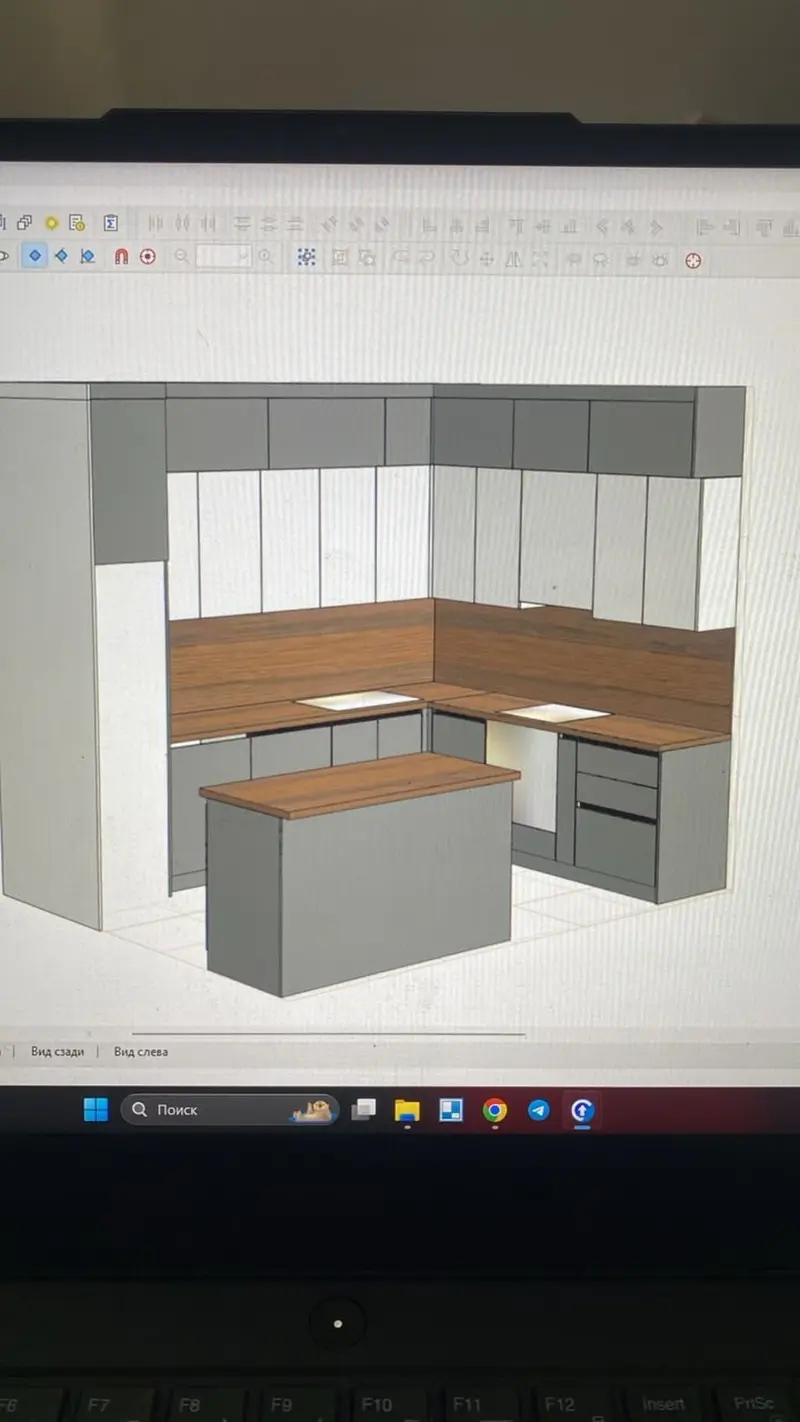The image size is (800, 1422).
Task: Click the zoom out magnifier icon
Action: click(182, 257)
